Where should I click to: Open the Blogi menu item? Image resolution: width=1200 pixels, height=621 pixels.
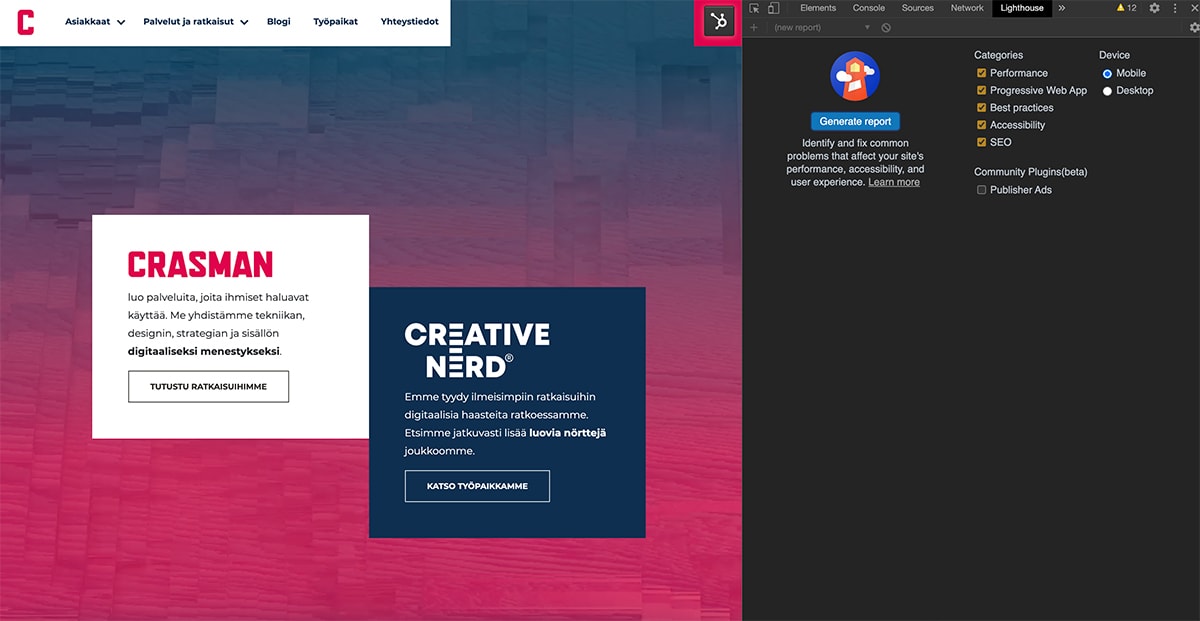pos(279,21)
